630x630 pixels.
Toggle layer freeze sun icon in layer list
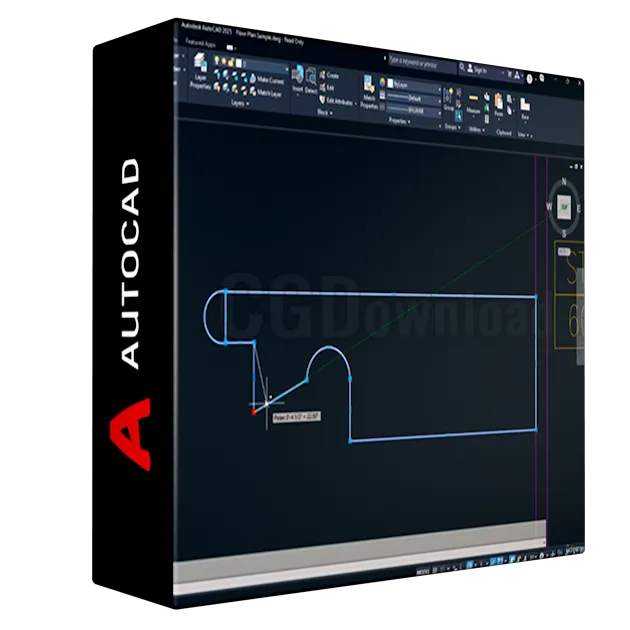[224, 61]
